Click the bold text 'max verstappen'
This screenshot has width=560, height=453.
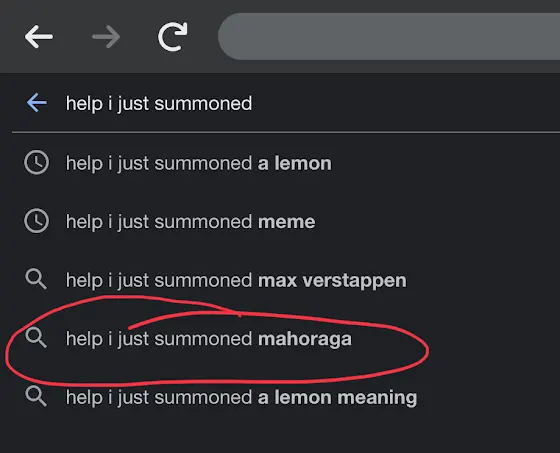click(x=332, y=280)
